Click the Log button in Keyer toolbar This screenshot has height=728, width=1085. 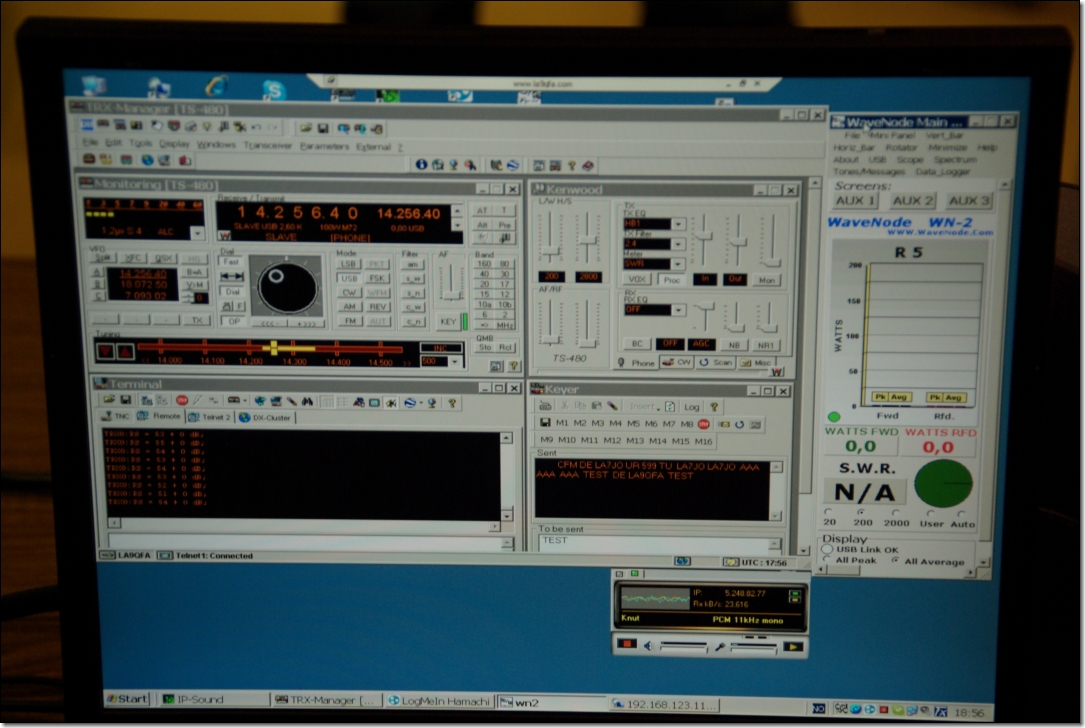pyautogui.click(x=691, y=407)
